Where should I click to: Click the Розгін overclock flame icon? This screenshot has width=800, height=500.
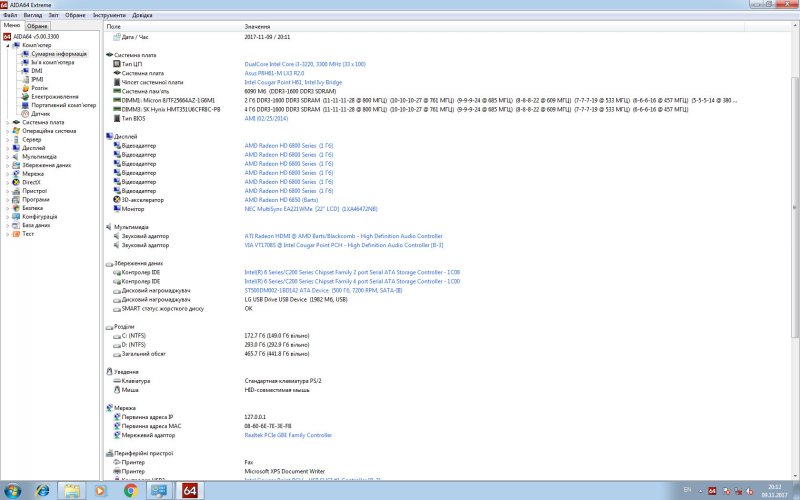[25, 87]
